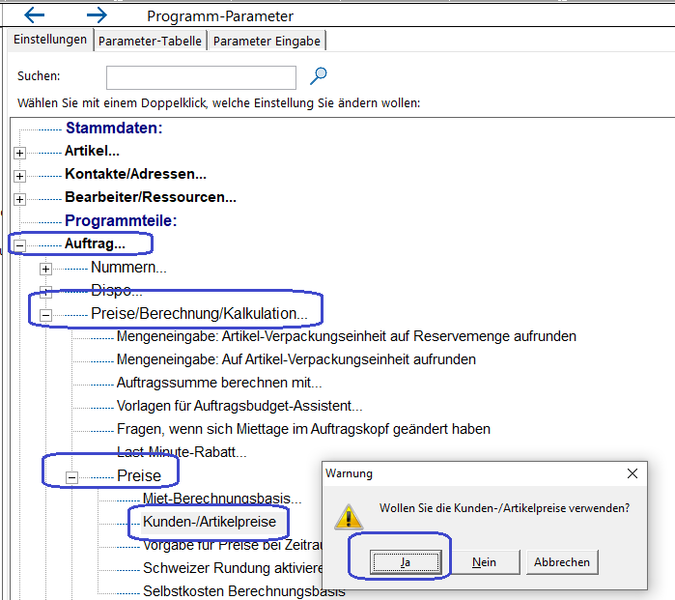Click Abbrechen in the warning dialog
Image resolution: width=675 pixels, height=600 pixels.
(562, 562)
